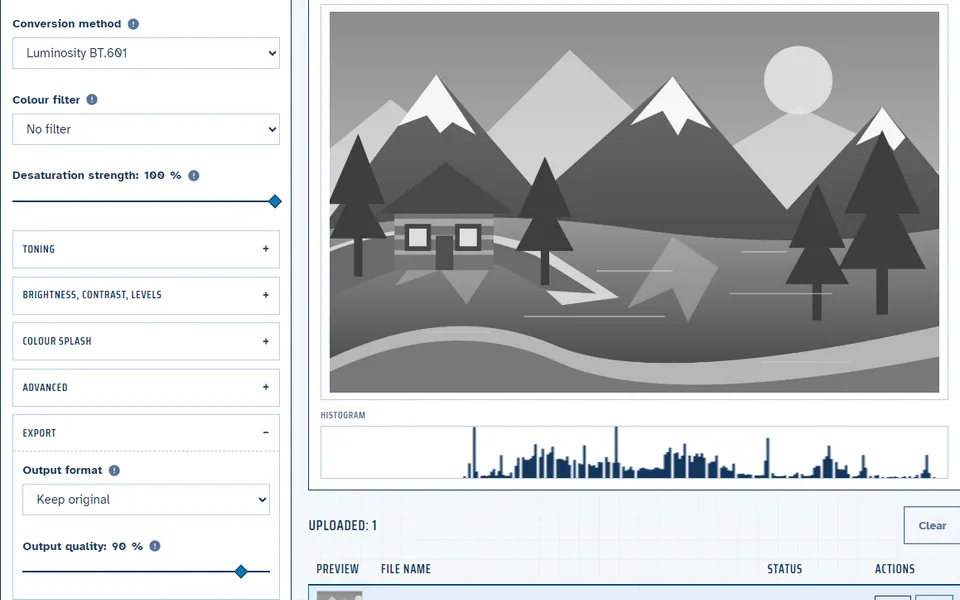Click the 'STATUS' column header

coord(785,569)
